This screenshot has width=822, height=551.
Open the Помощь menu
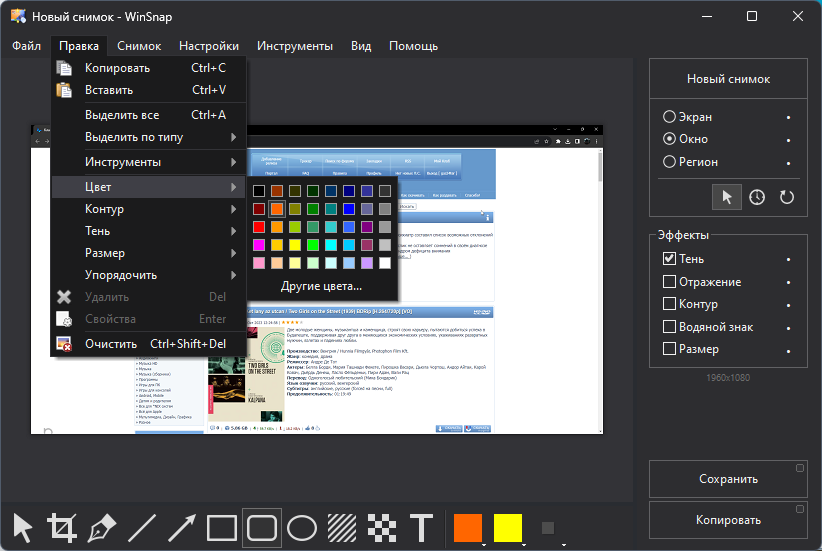(x=413, y=46)
